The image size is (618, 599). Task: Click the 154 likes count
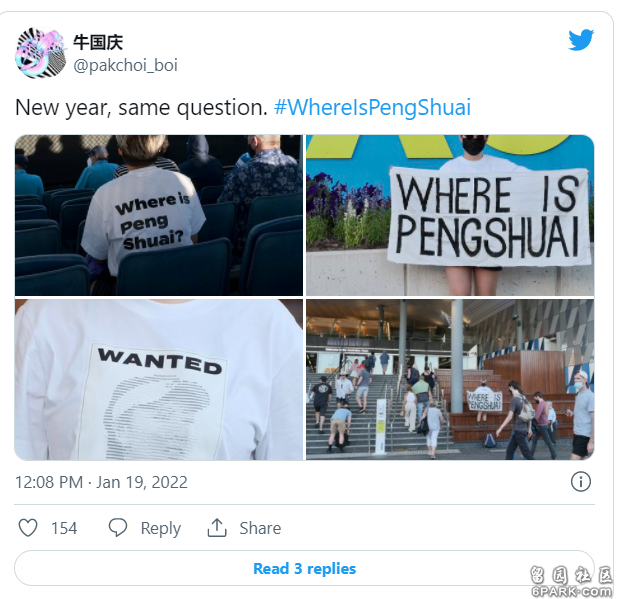click(64, 528)
